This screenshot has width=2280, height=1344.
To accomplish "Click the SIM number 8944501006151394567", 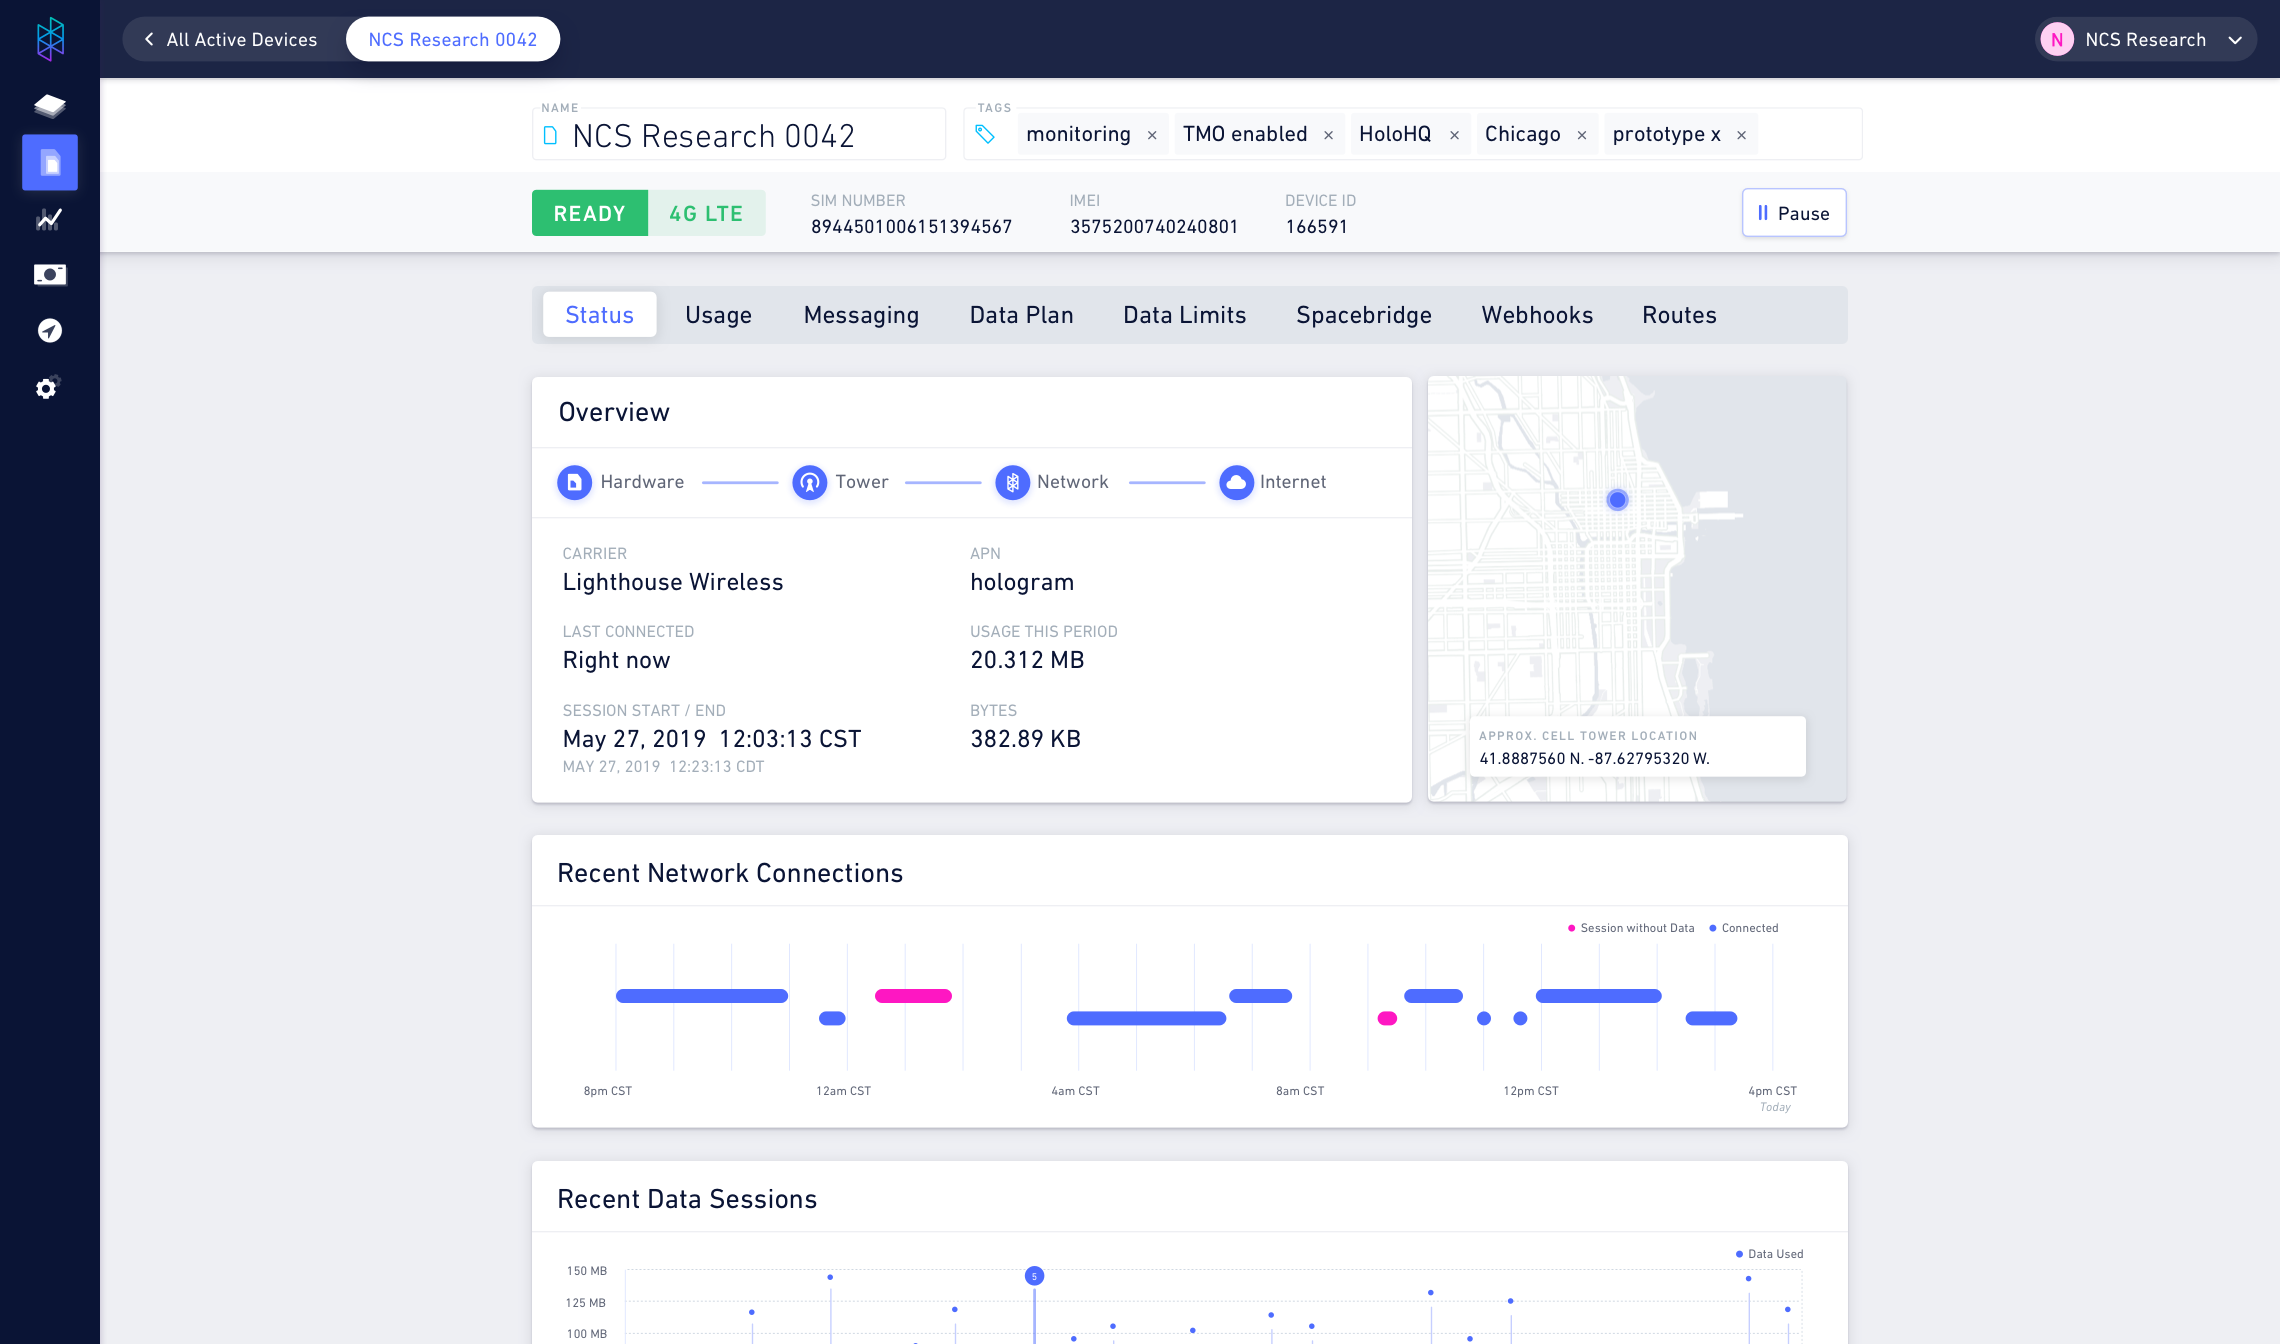I will [911, 227].
